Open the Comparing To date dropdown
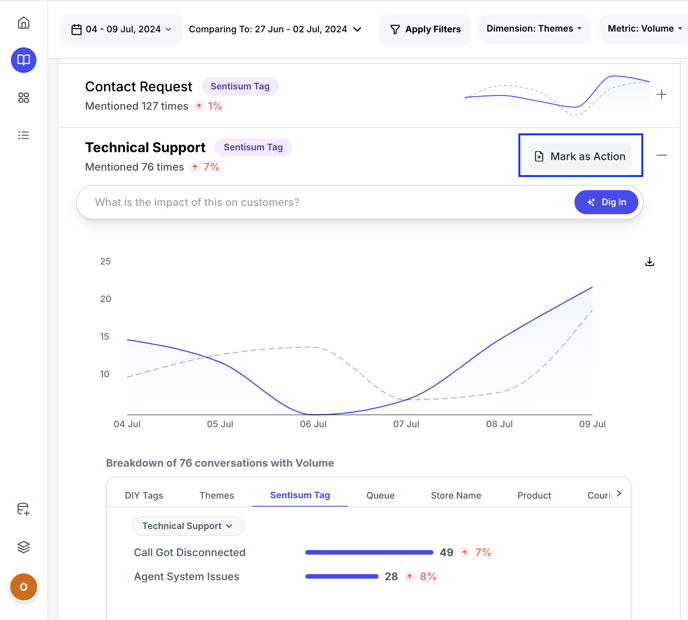This screenshot has width=688, height=620. click(275, 30)
